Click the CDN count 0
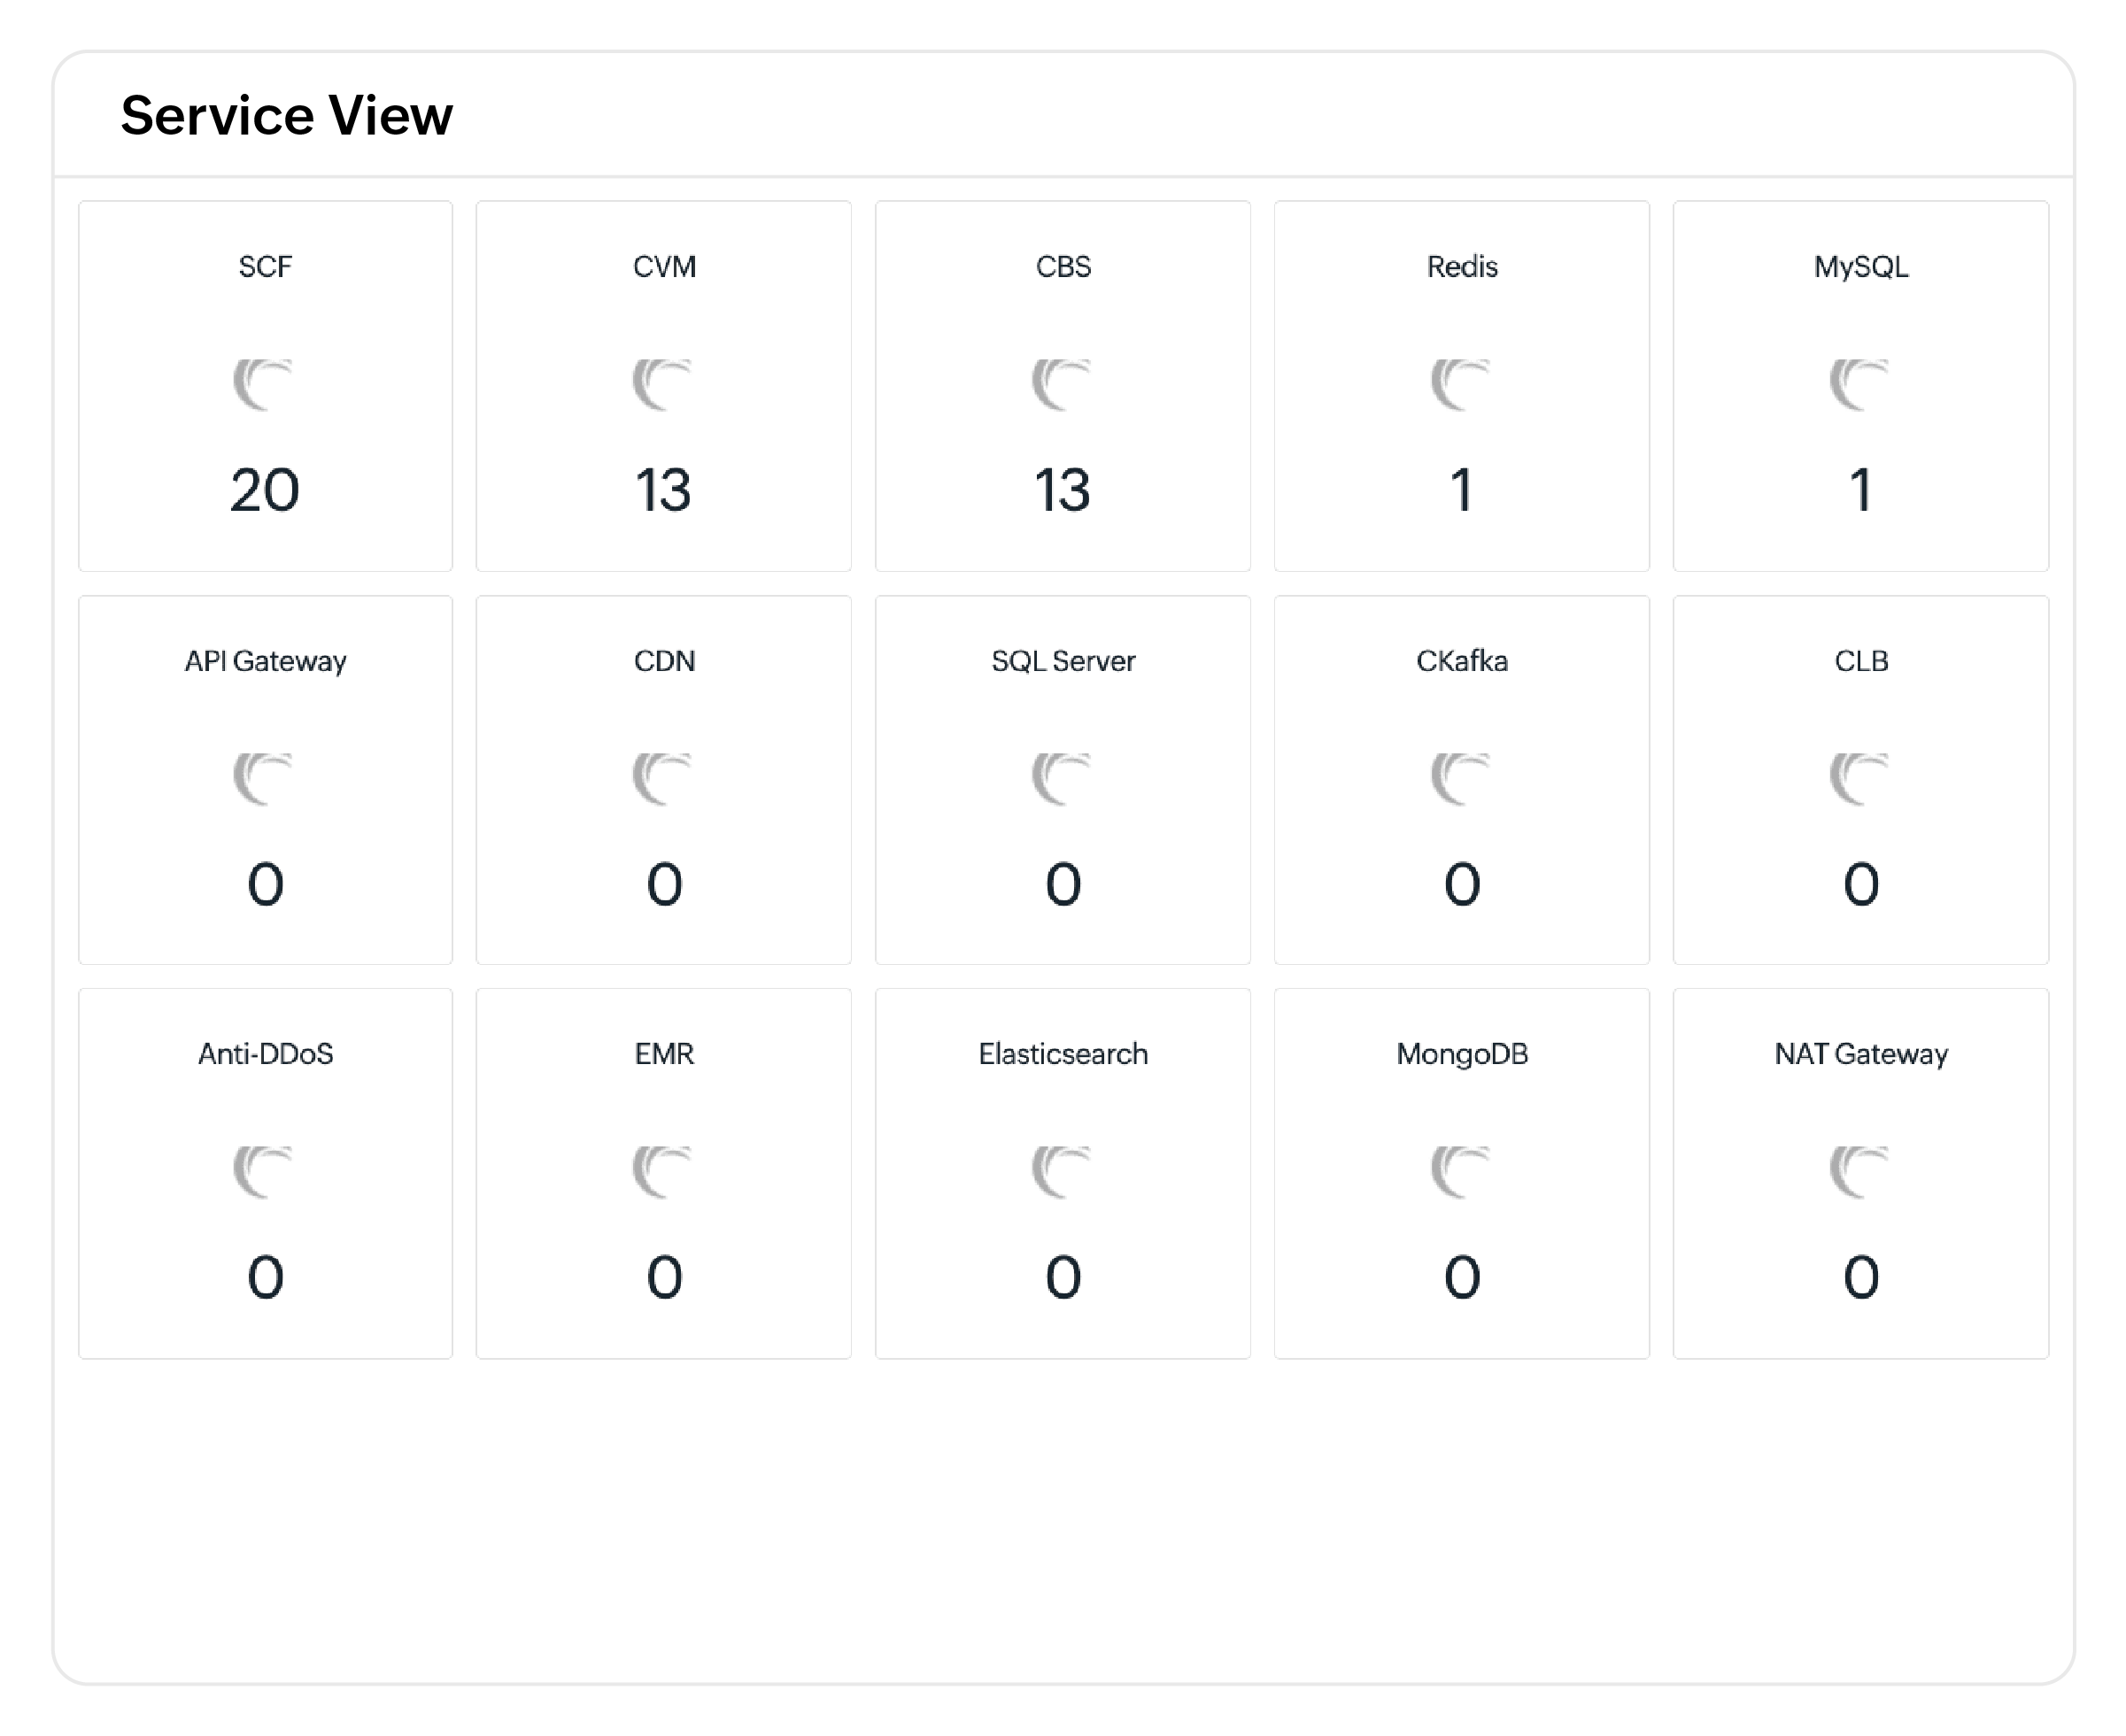Image resolution: width=2126 pixels, height=1736 pixels. 664,884
